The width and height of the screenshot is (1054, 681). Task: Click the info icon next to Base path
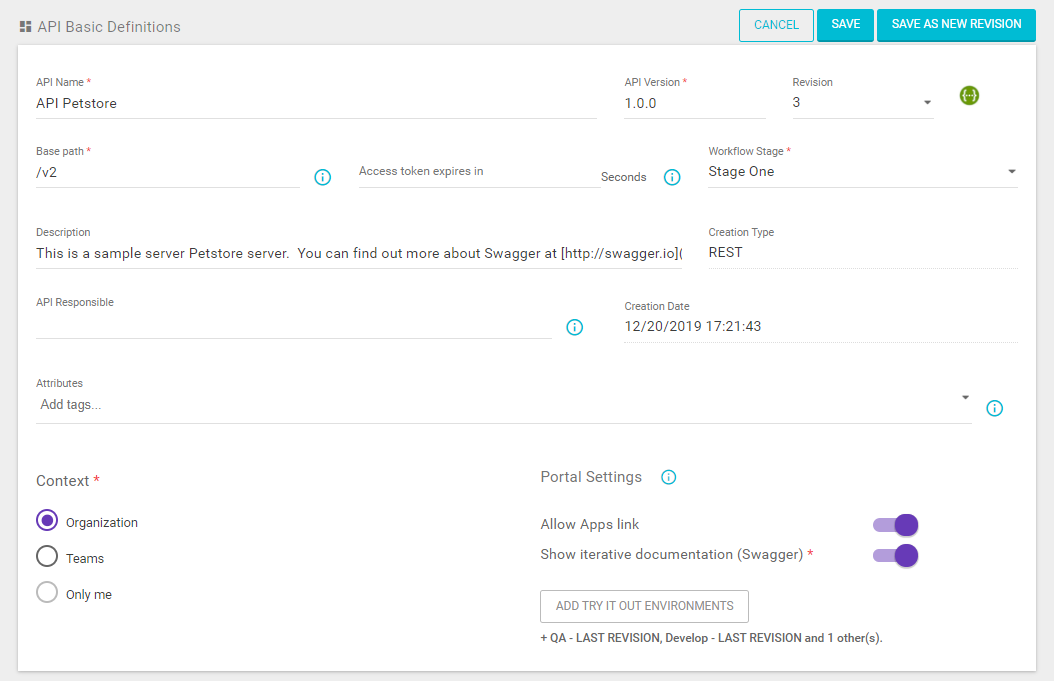(x=323, y=177)
